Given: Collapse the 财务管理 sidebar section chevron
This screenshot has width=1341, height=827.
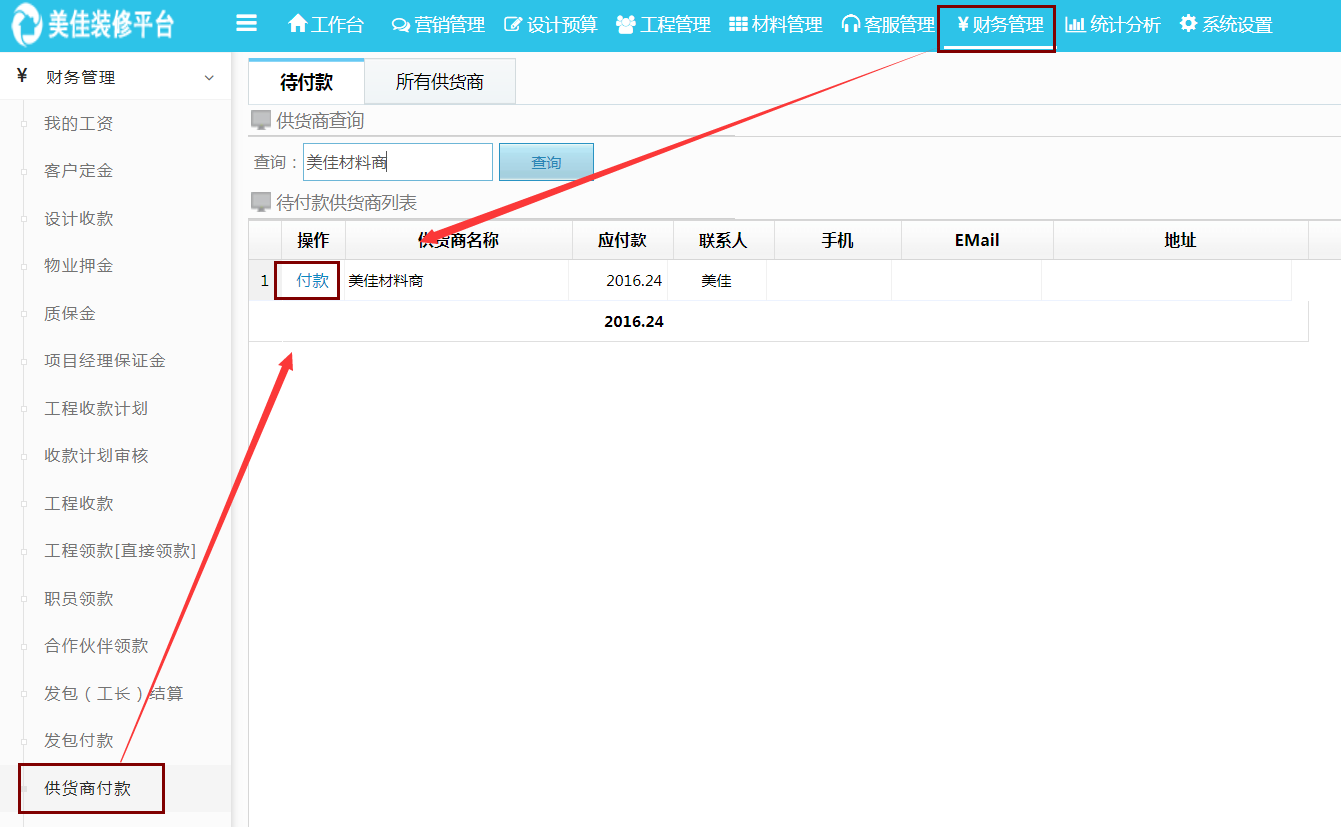Looking at the screenshot, I should (209, 78).
